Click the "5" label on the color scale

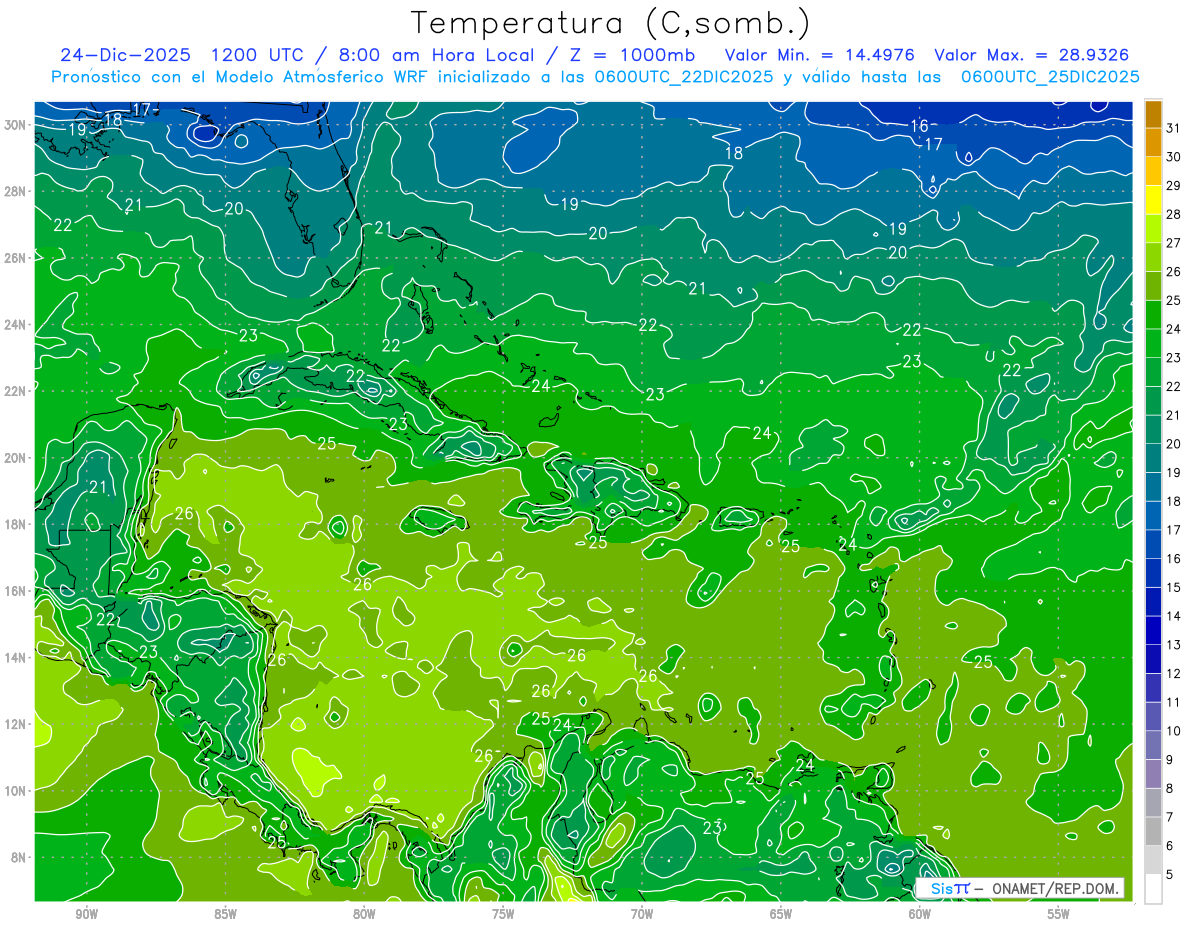coord(1170,875)
